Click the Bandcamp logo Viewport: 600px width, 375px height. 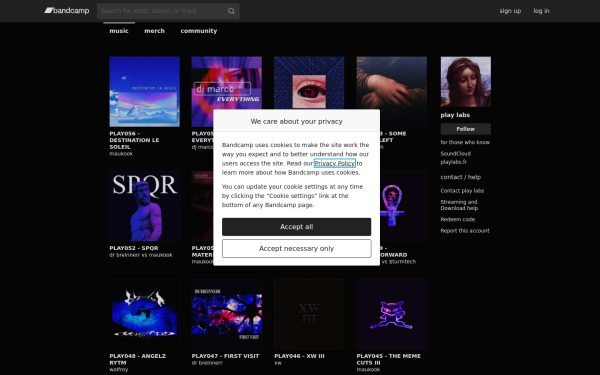click(x=67, y=11)
